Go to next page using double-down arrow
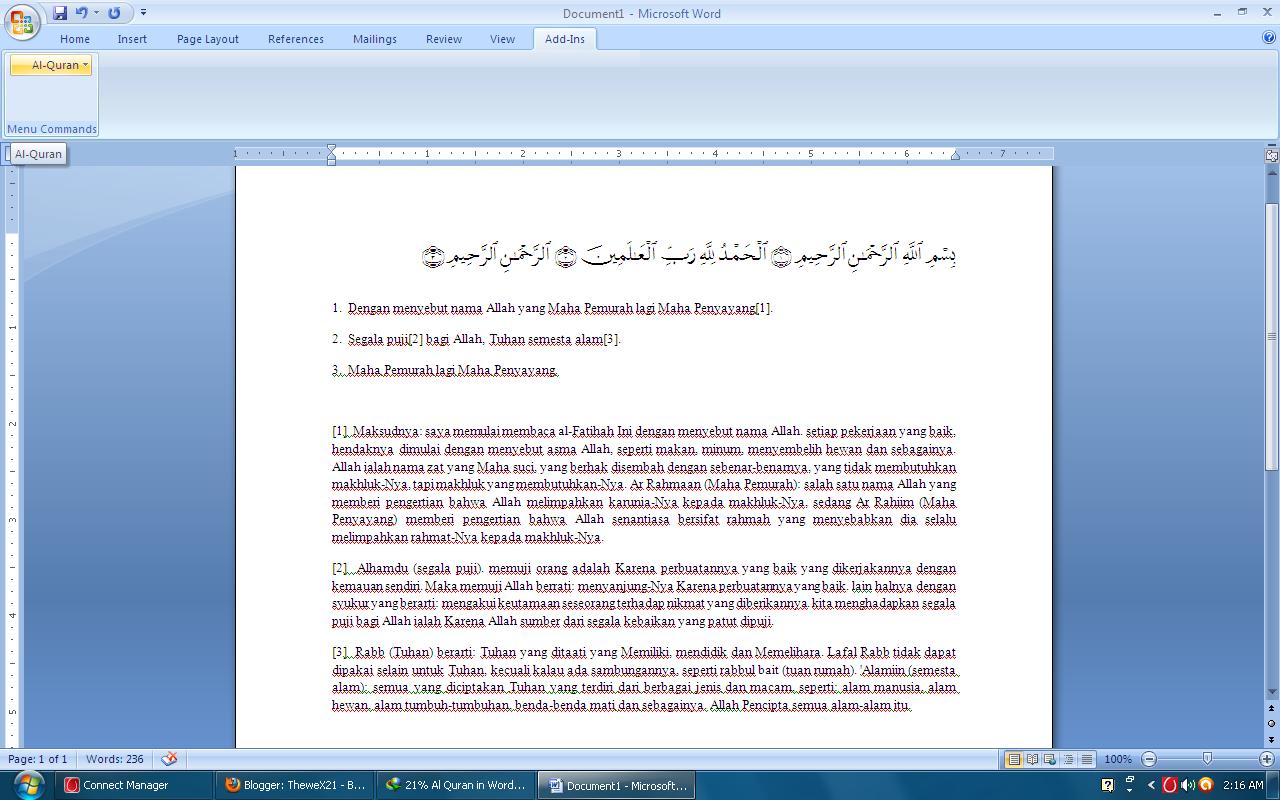The image size is (1280, 800). point(1272,738)
